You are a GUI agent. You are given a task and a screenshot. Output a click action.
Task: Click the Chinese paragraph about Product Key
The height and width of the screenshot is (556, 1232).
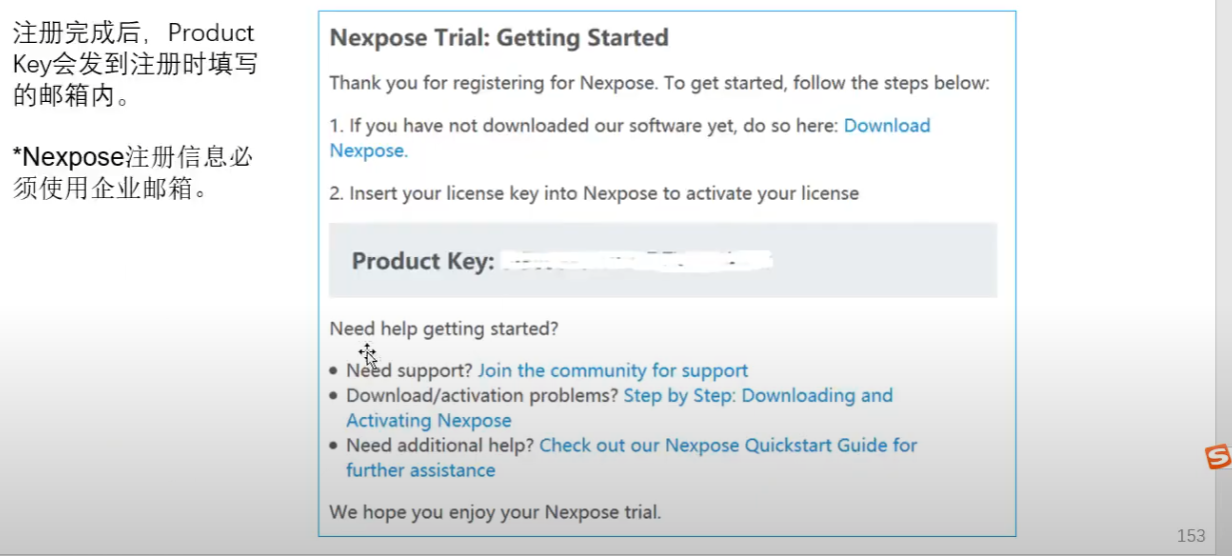coord(134,66)
